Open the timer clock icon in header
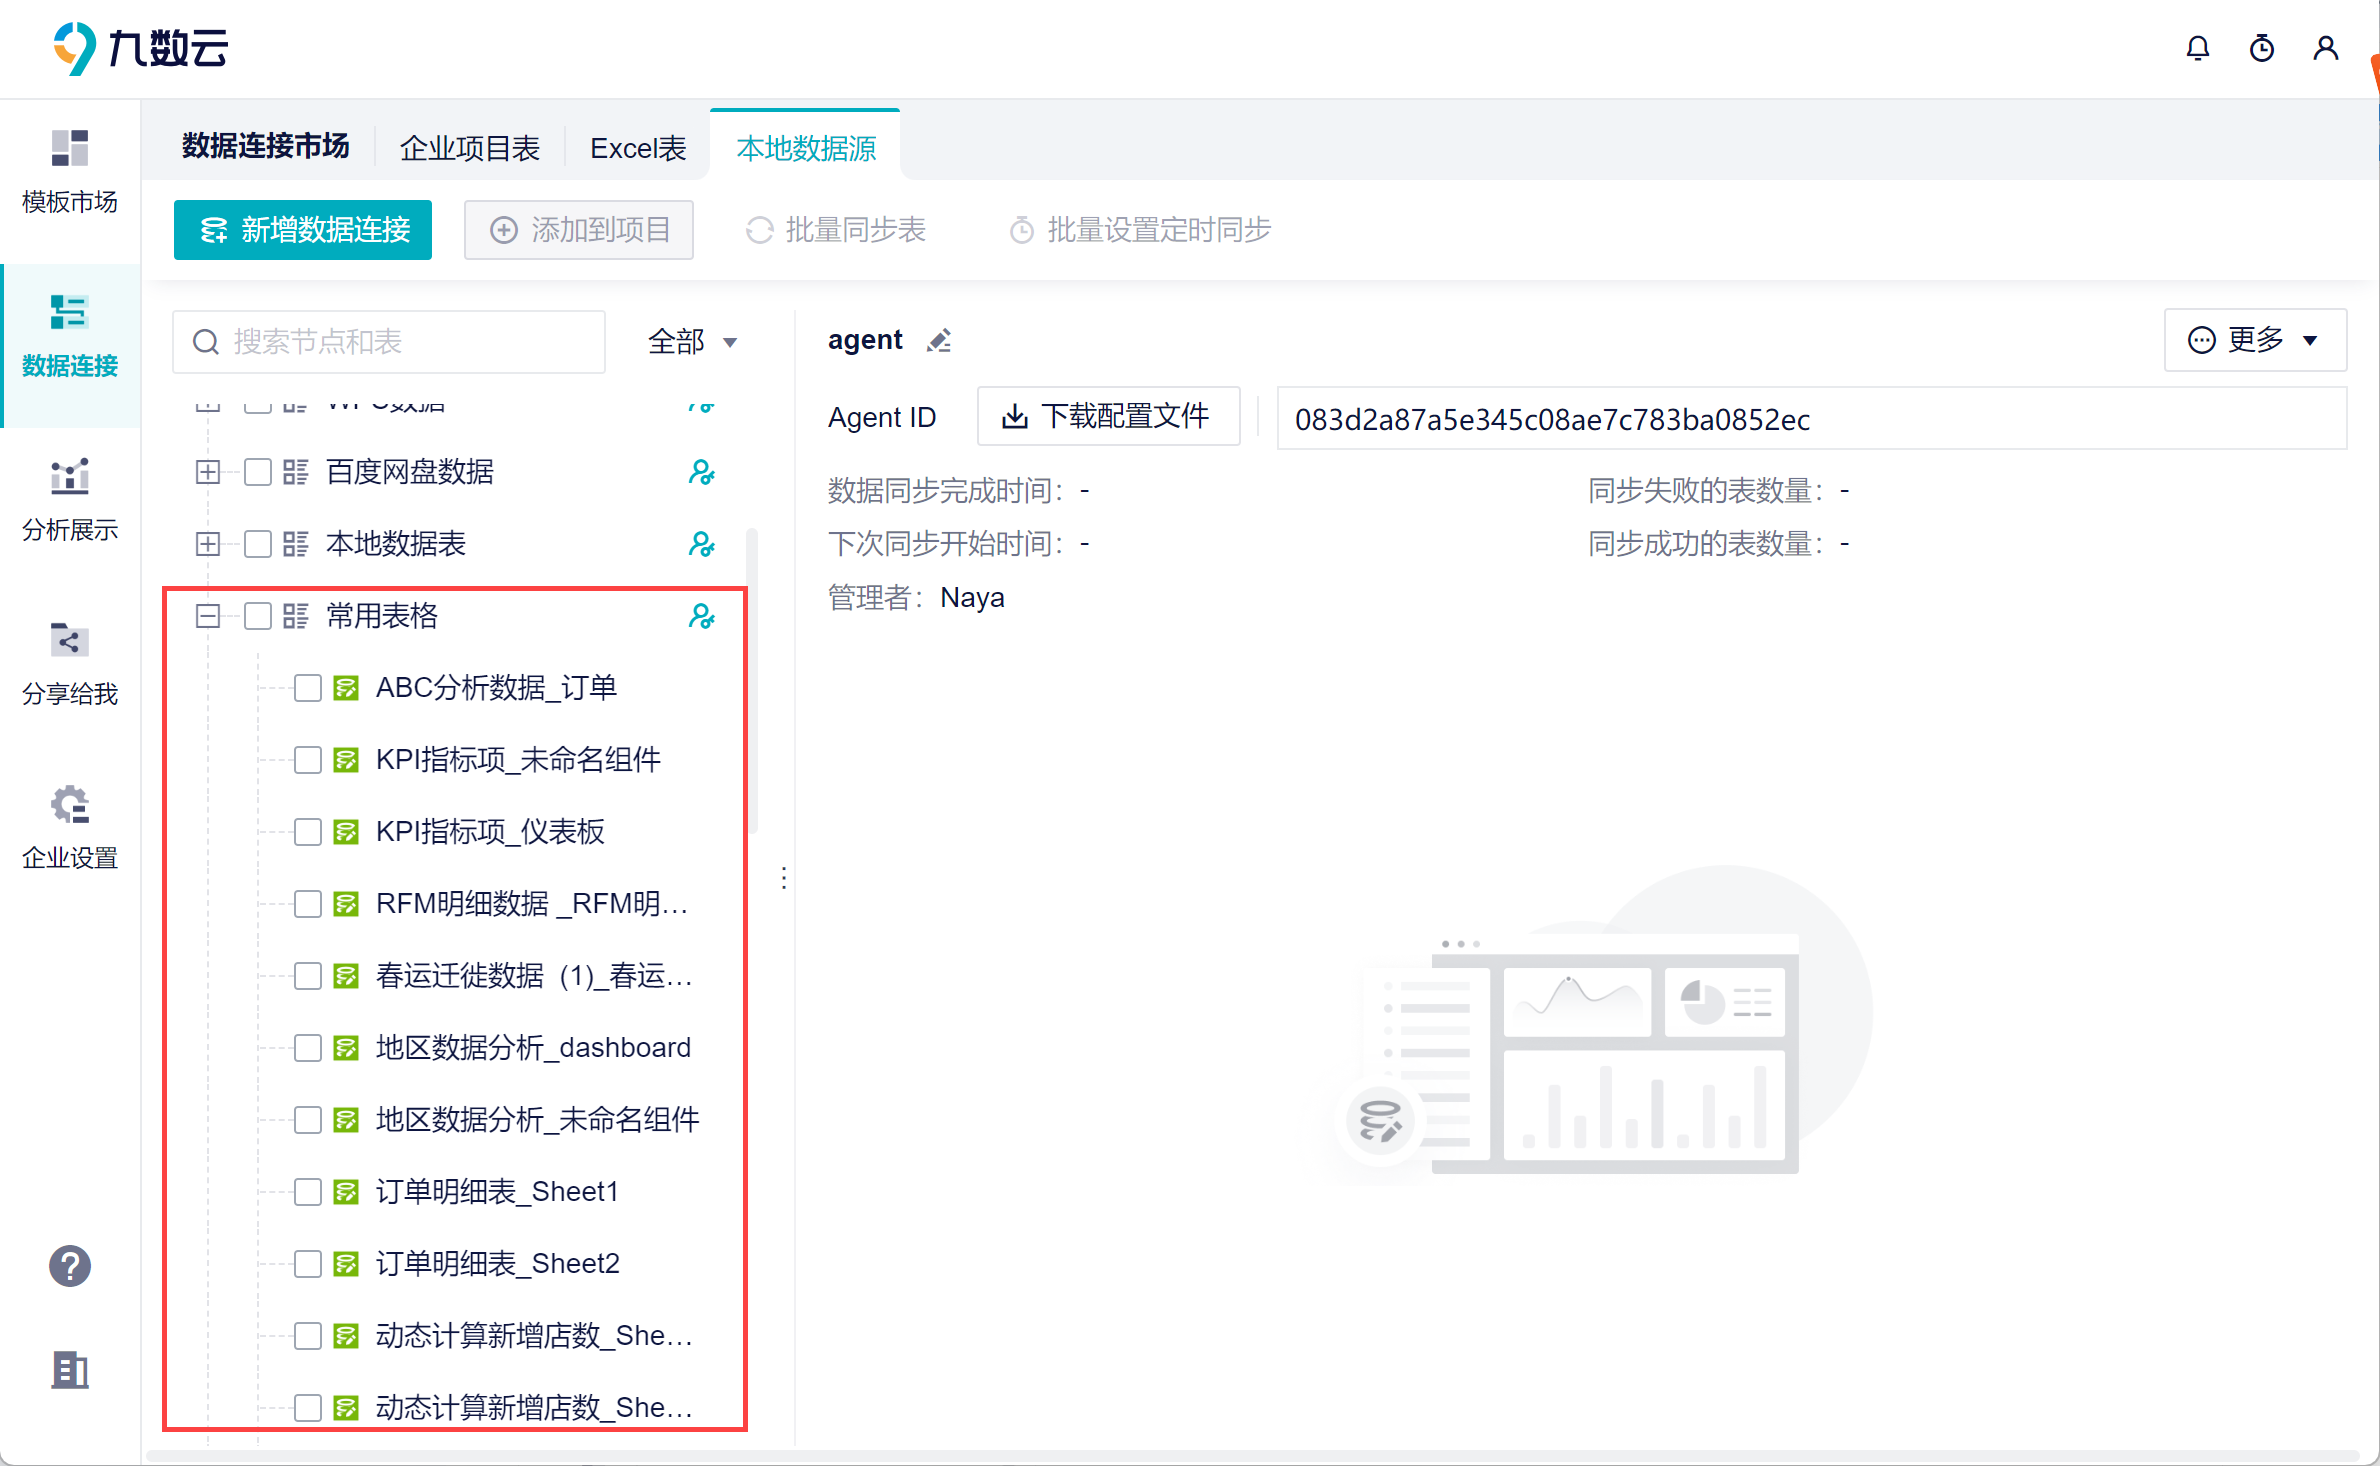 (x=2261, y=48)
